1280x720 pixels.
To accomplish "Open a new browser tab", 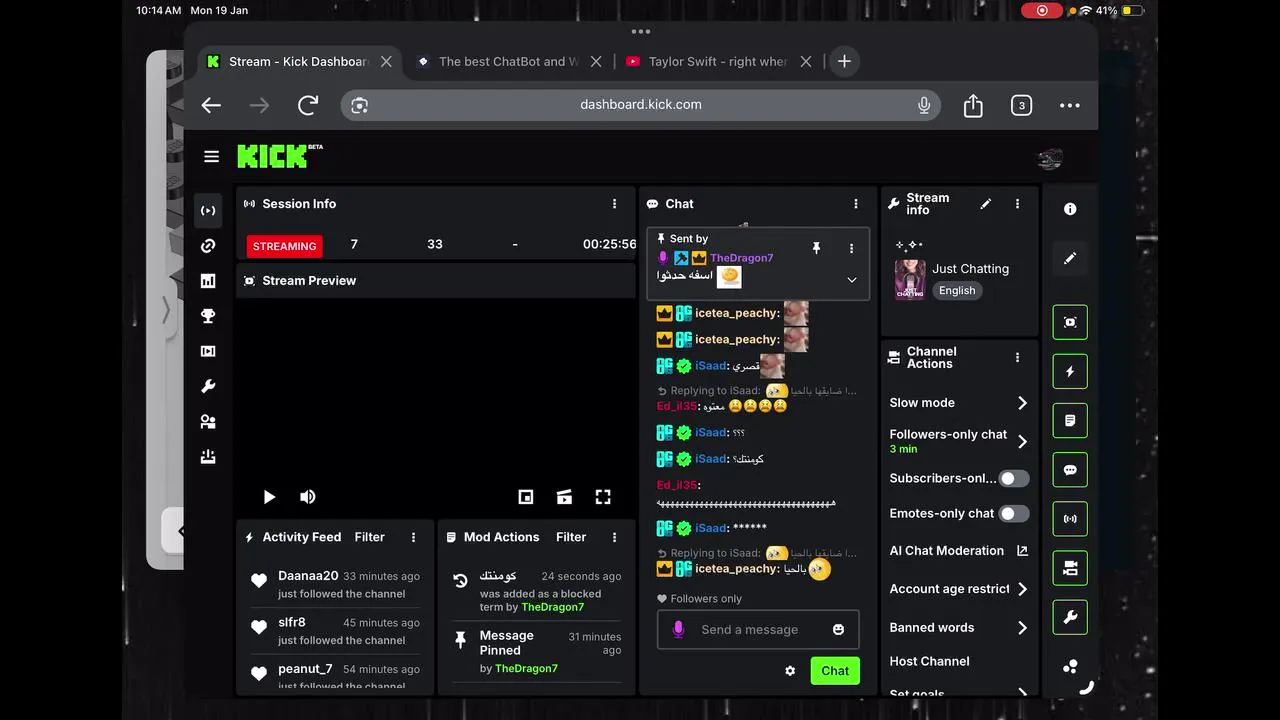I will [x=844, y=61].
